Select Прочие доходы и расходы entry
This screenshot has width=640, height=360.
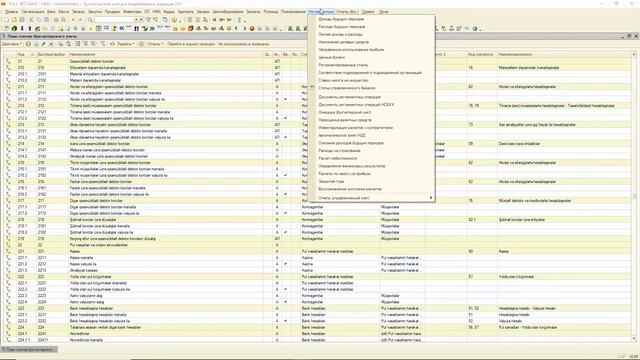pos(340,34)
